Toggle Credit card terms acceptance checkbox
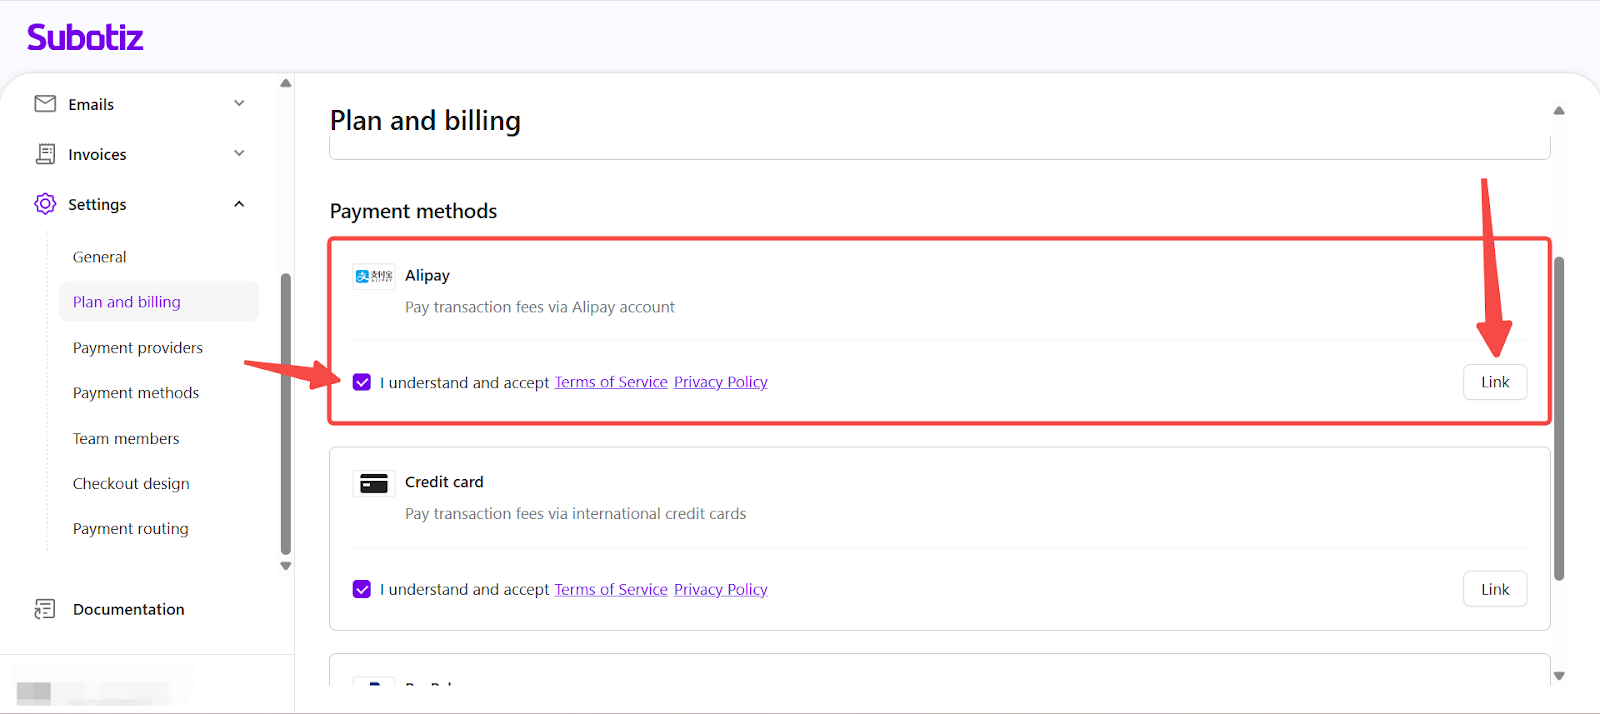The image size is (1600, 714). [362, 589]
